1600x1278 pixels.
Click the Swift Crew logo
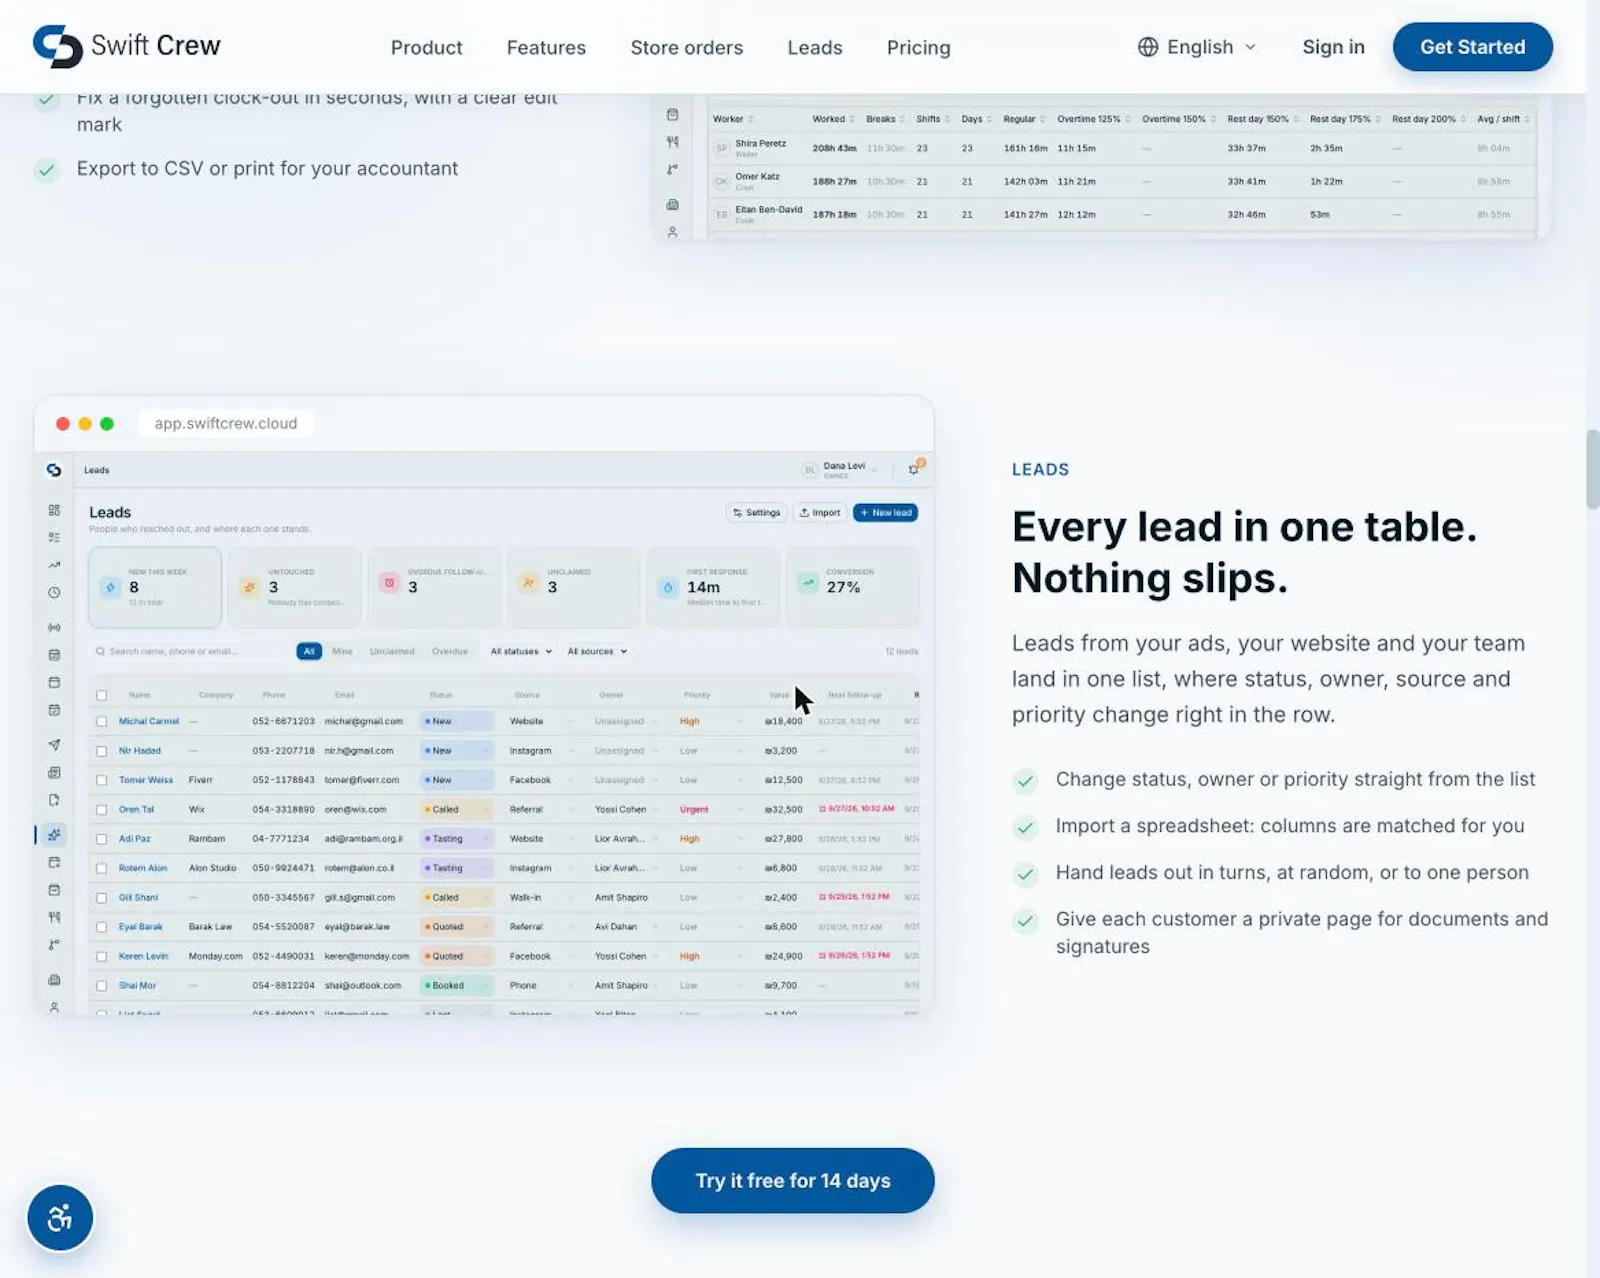(127, 46)
